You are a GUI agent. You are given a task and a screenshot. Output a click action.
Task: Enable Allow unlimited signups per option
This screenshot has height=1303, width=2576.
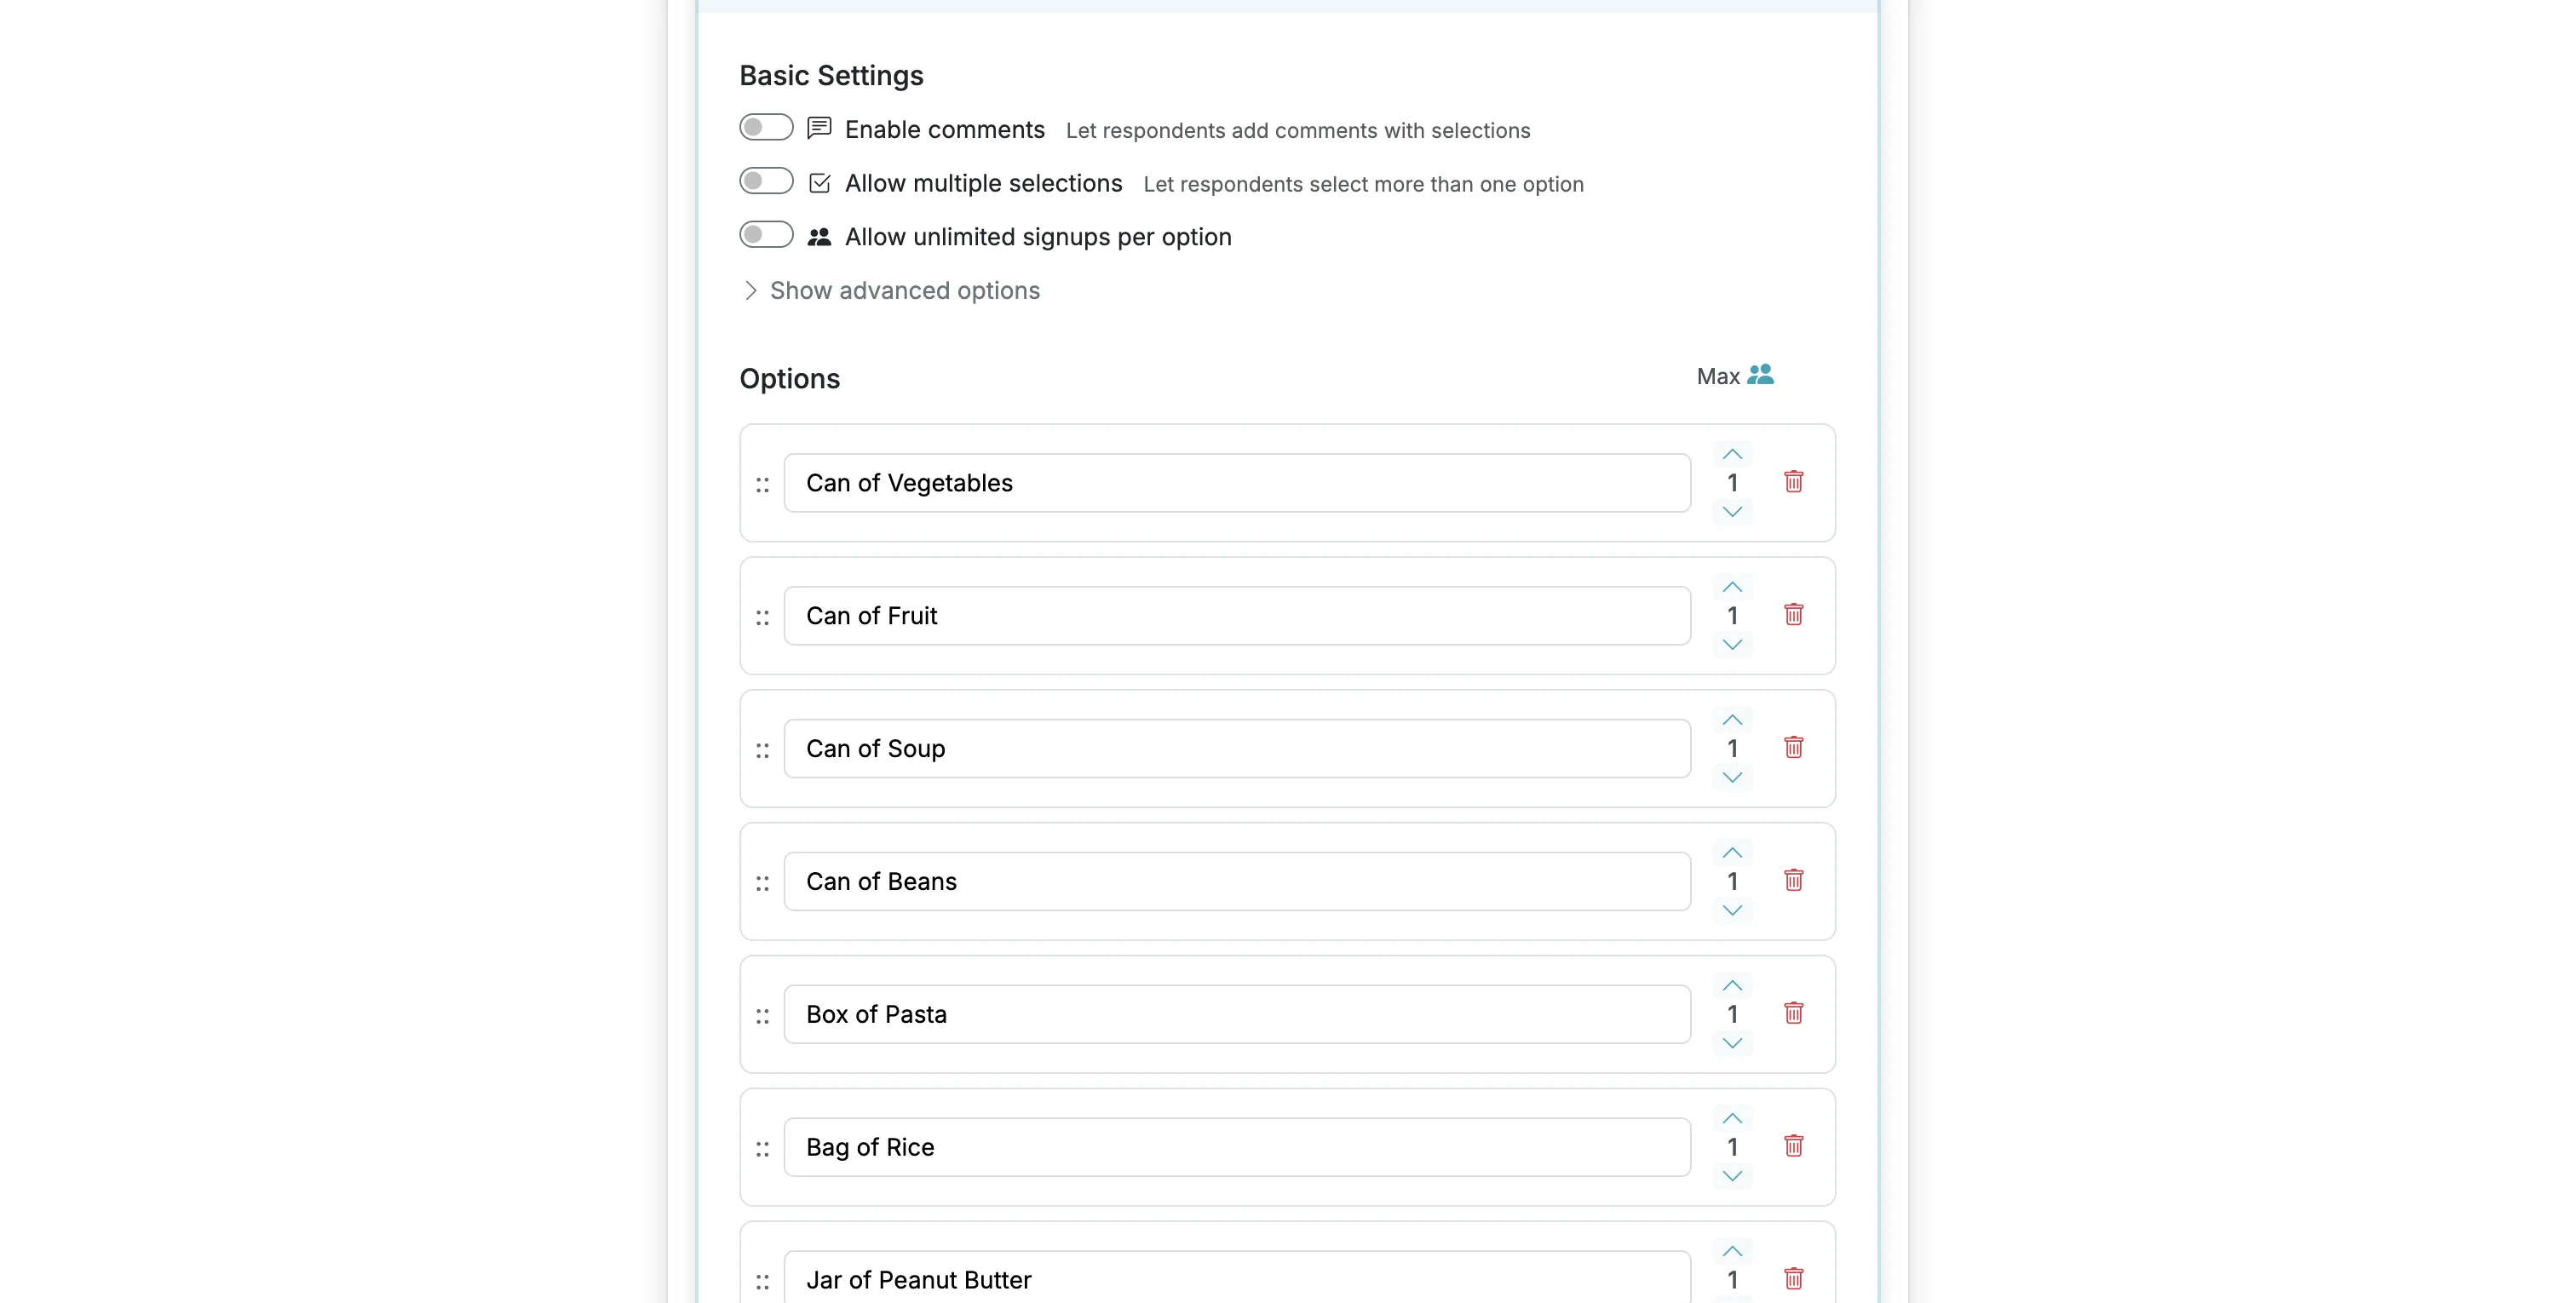tap(765, 234)
